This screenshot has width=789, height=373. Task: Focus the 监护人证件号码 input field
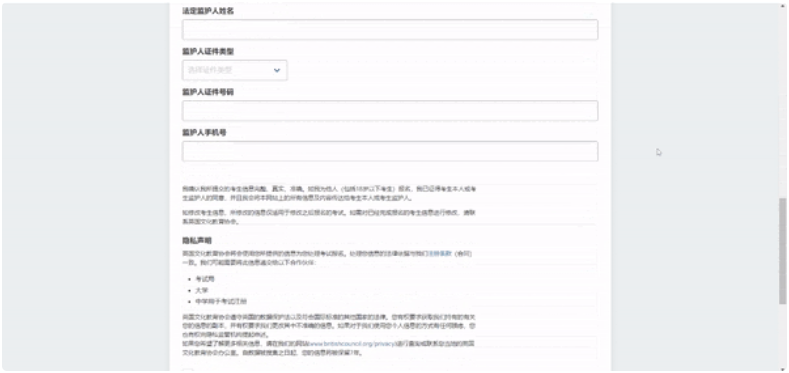(x=390, y=111)
